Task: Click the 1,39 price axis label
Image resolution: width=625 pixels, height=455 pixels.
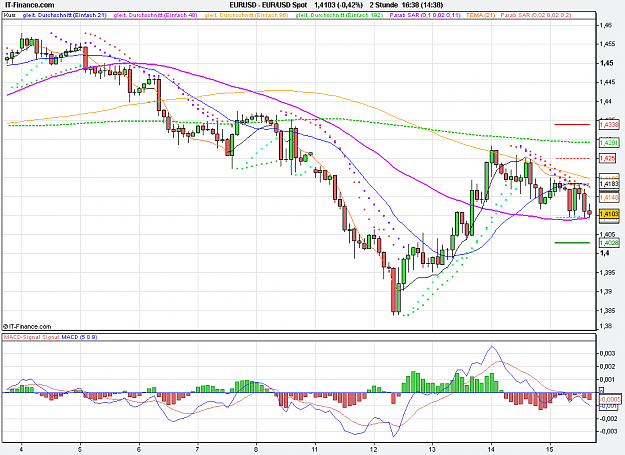Action: pos(607,292)
